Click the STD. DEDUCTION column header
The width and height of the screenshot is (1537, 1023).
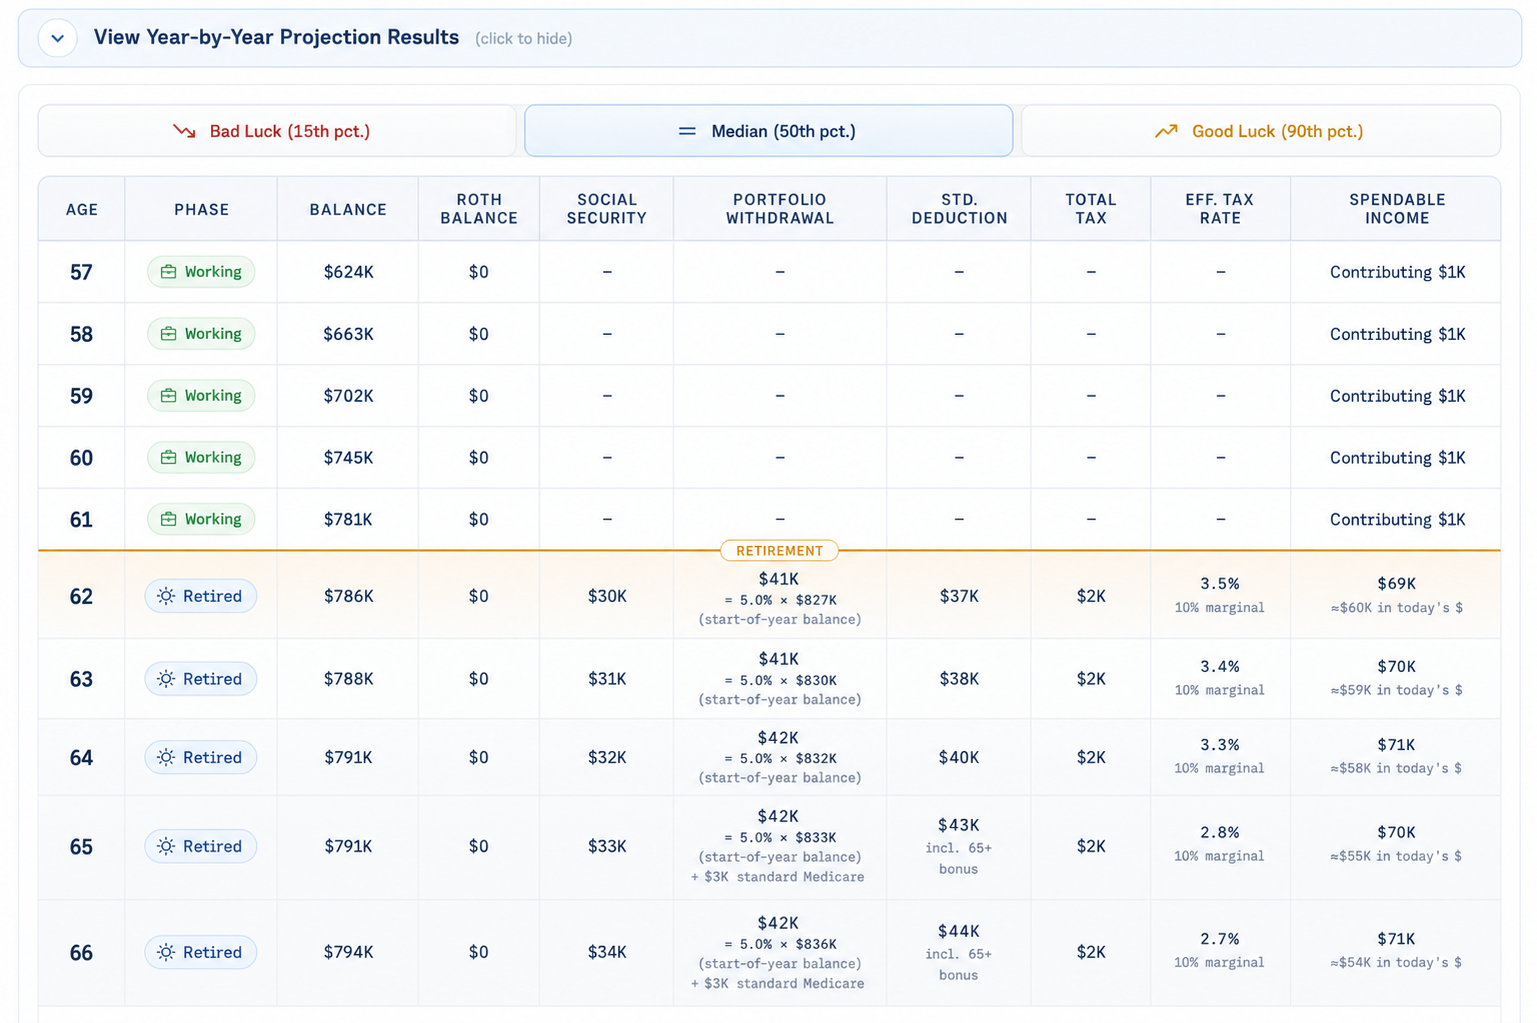(x=959, y=209)
